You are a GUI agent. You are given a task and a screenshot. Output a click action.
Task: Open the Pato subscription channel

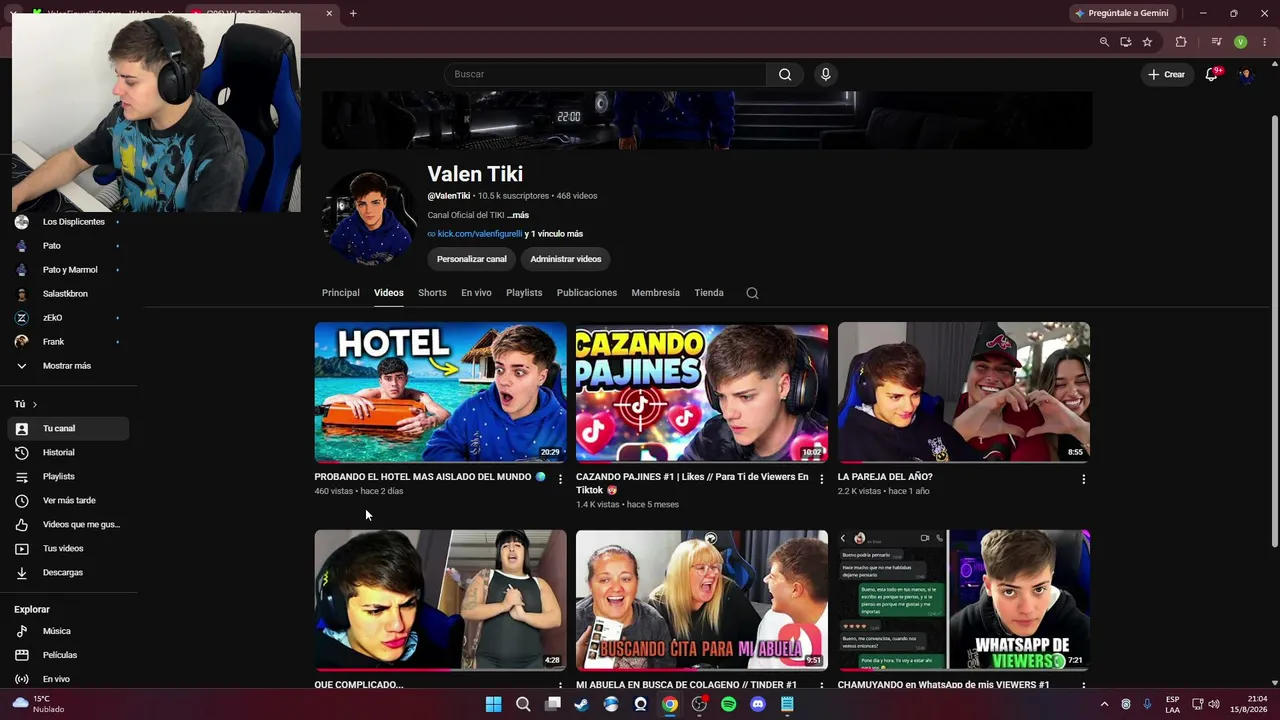(x=68, y=246)
